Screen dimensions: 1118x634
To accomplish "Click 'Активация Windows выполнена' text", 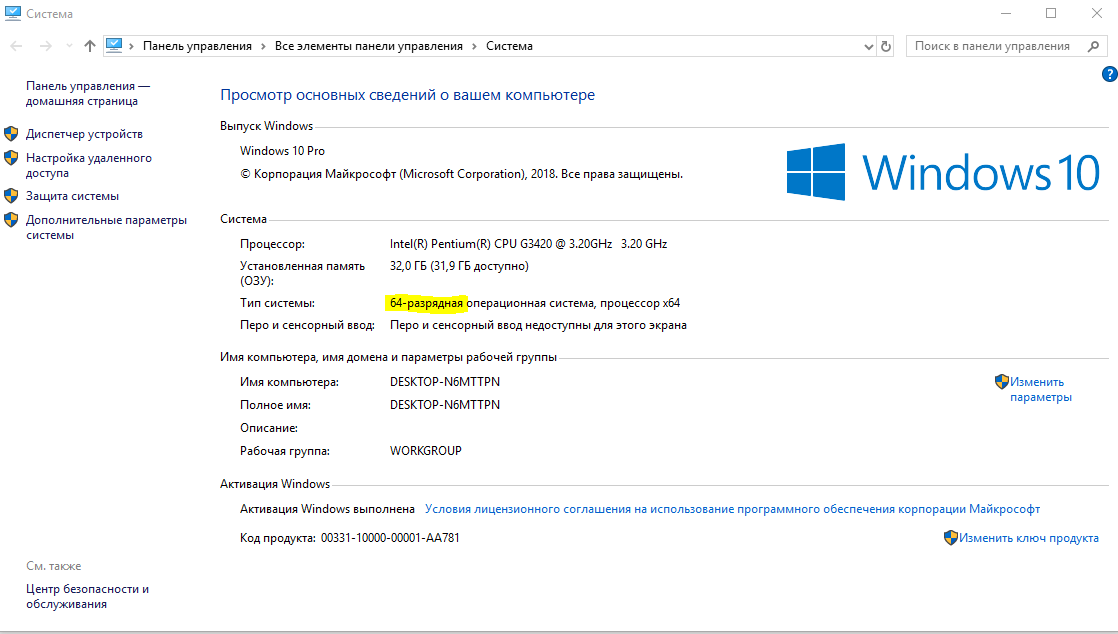I will (x=327, y=509).
